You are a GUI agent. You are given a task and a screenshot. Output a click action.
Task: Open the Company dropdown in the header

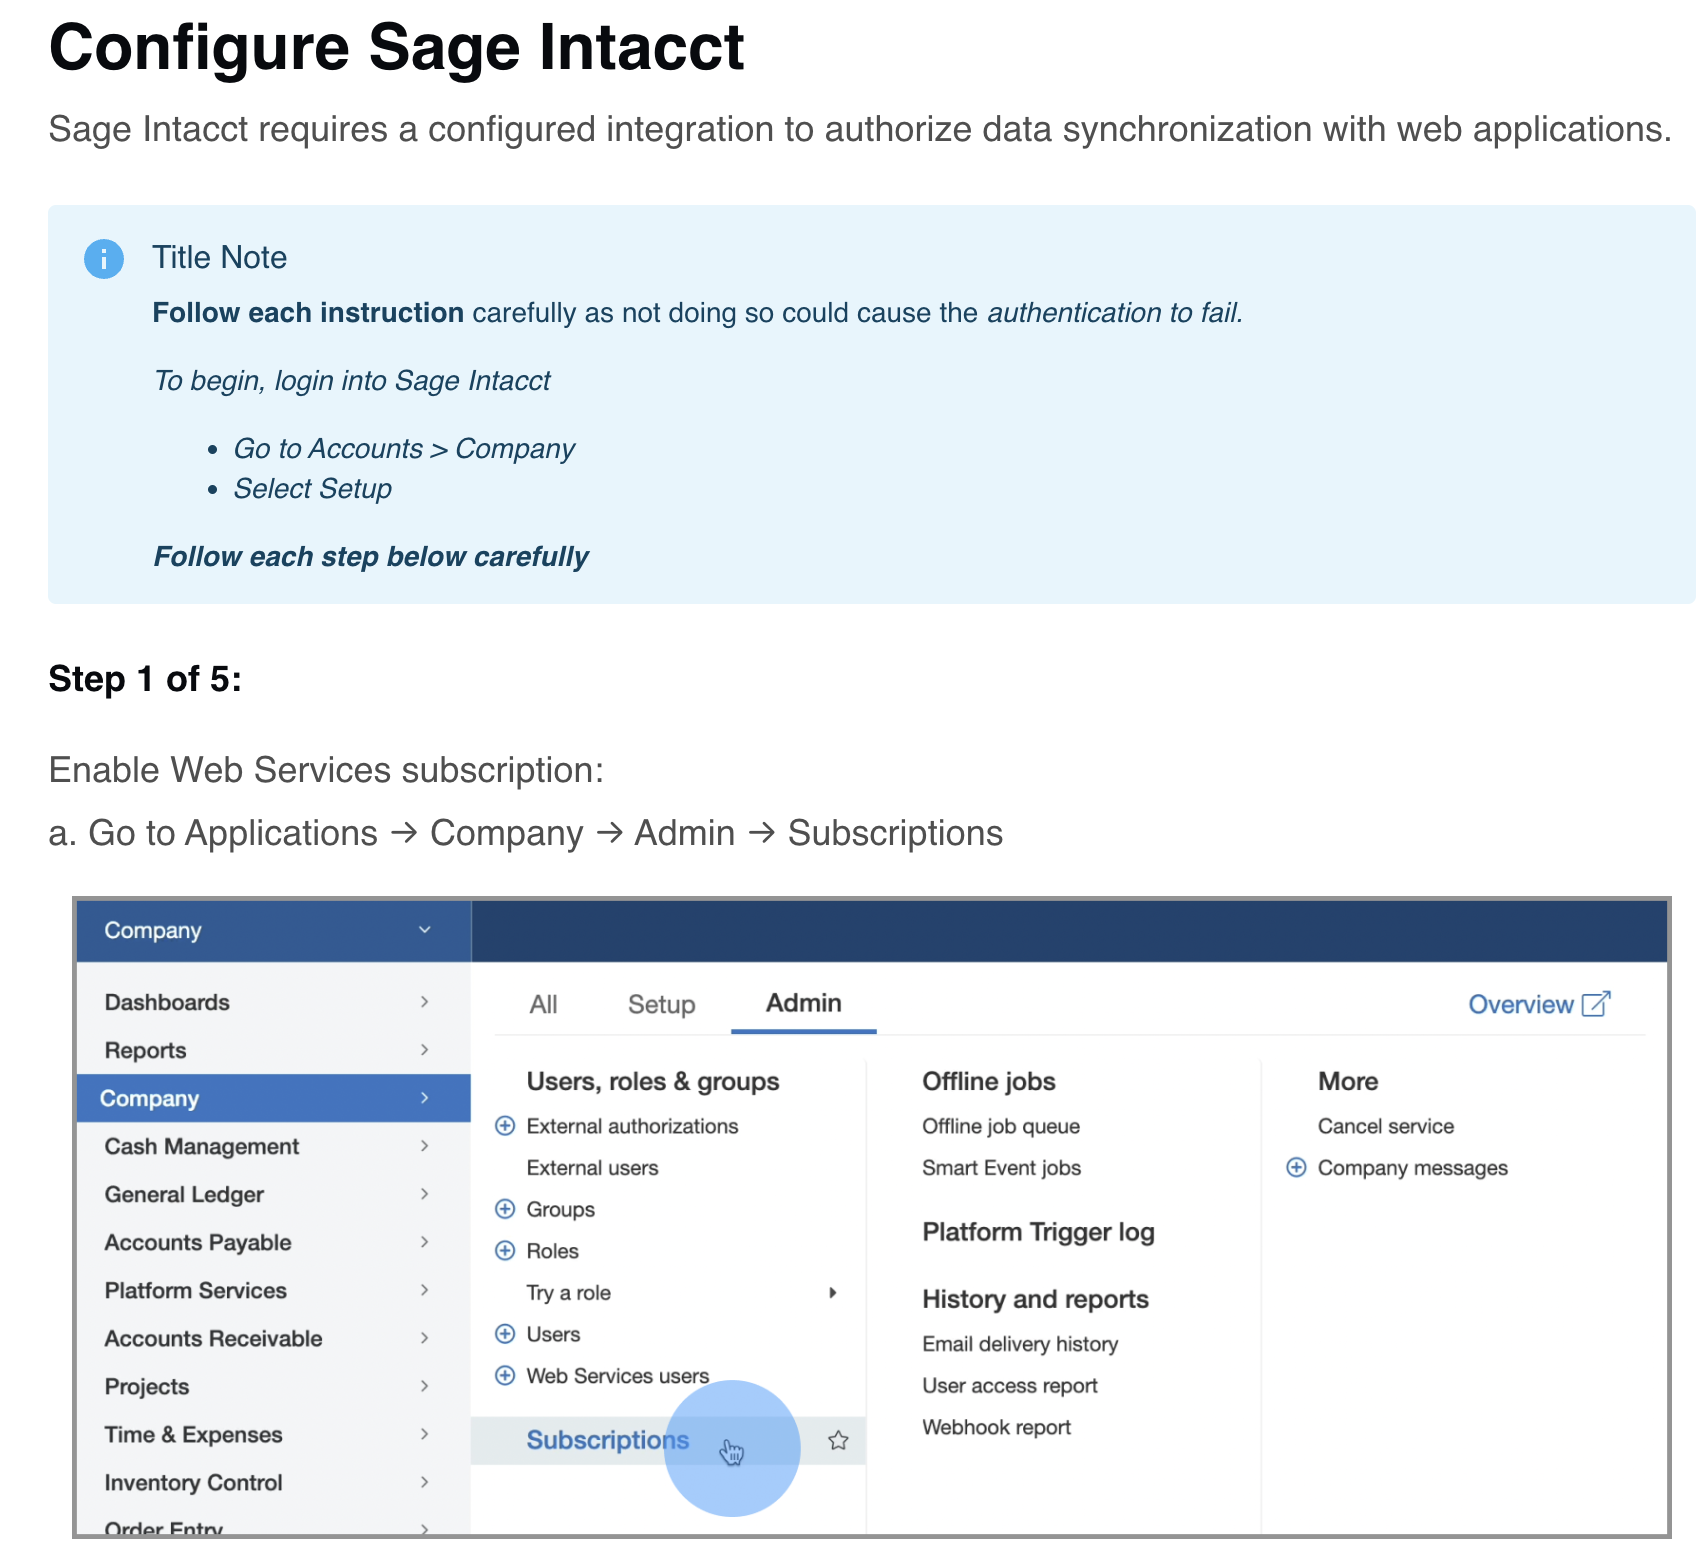[274, 931]
